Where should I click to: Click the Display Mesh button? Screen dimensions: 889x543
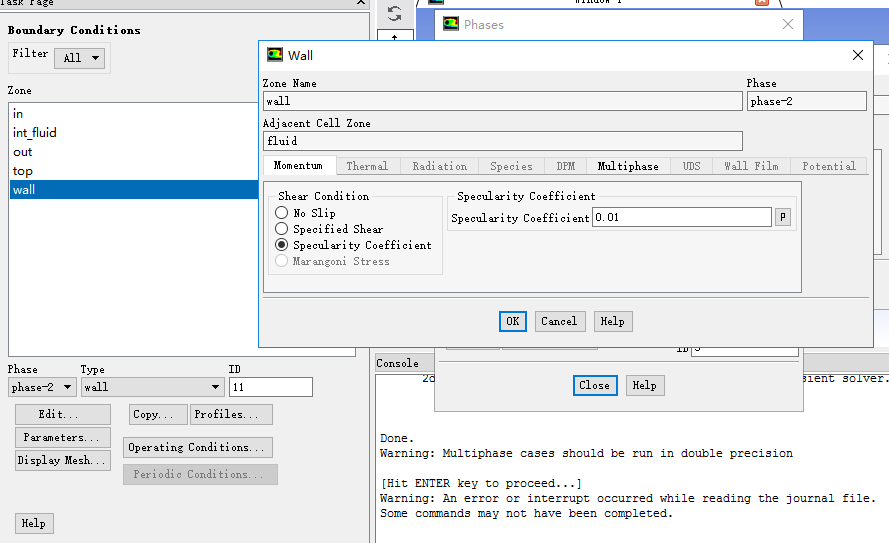click(x=62, y=461)
